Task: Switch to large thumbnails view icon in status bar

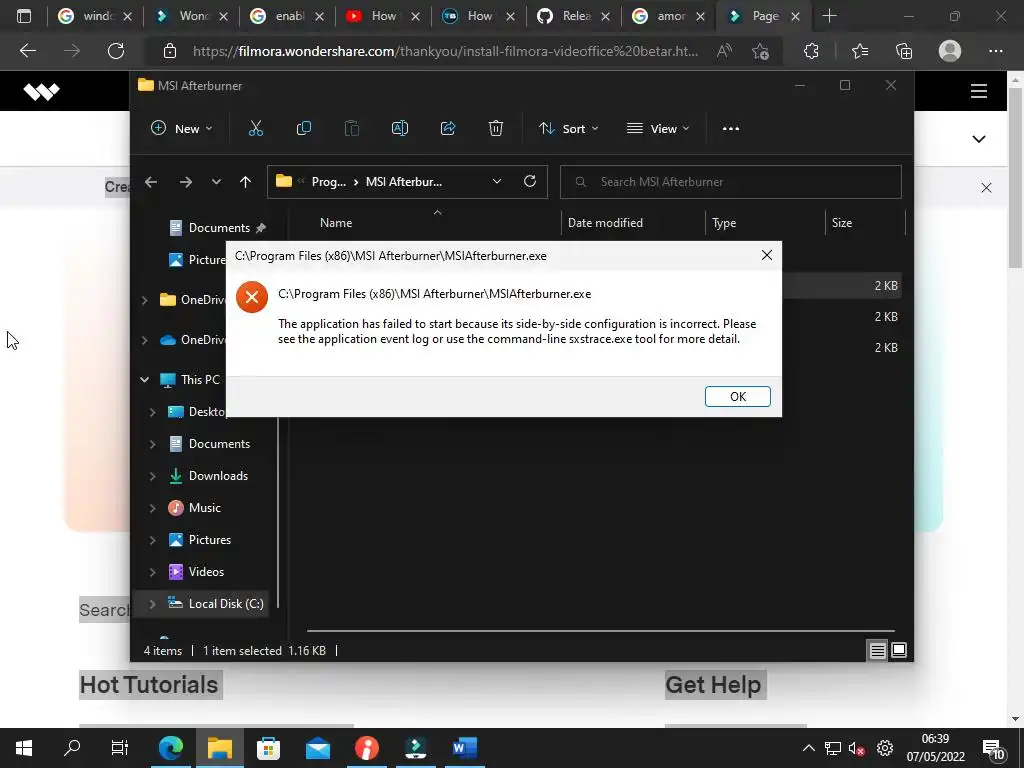Action: point(899,650)
